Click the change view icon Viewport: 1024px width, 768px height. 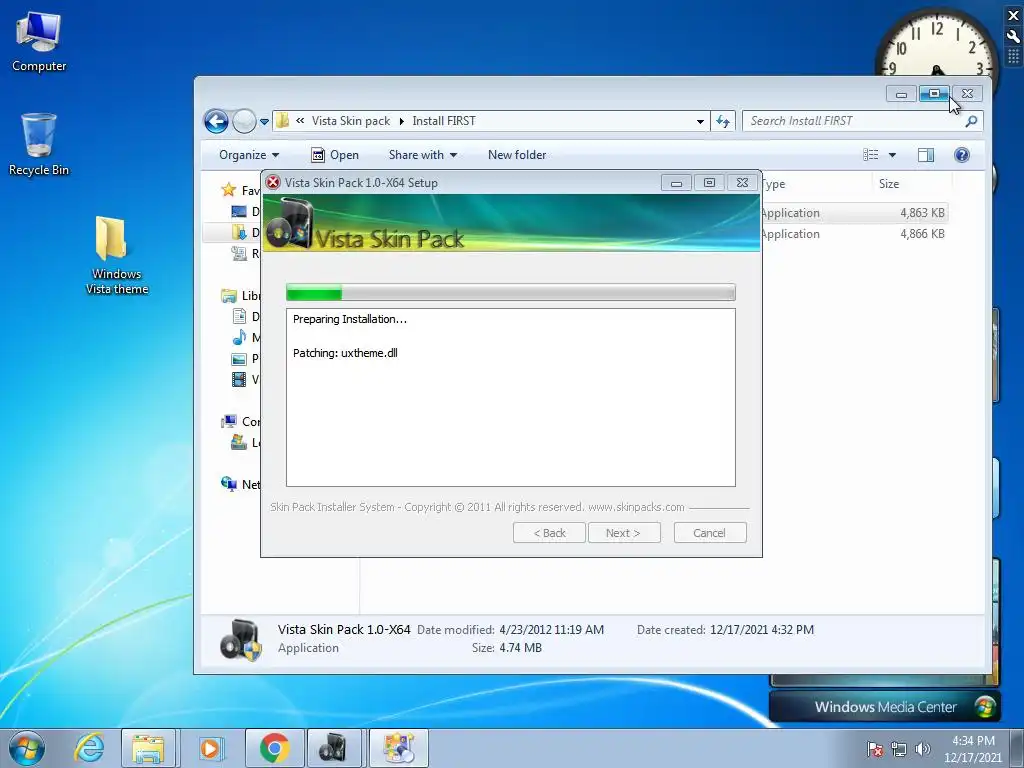[871, 155]
